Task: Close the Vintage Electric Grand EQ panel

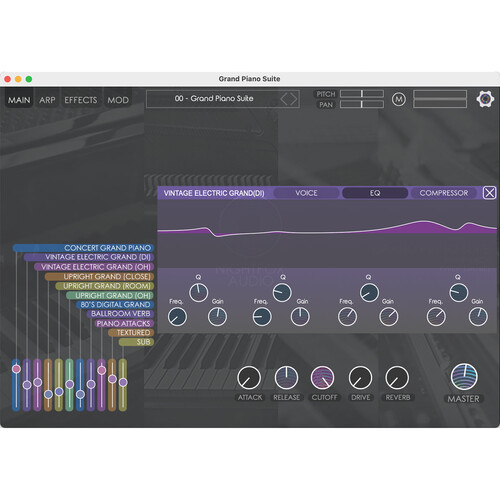Action: (x=489, y=193)
